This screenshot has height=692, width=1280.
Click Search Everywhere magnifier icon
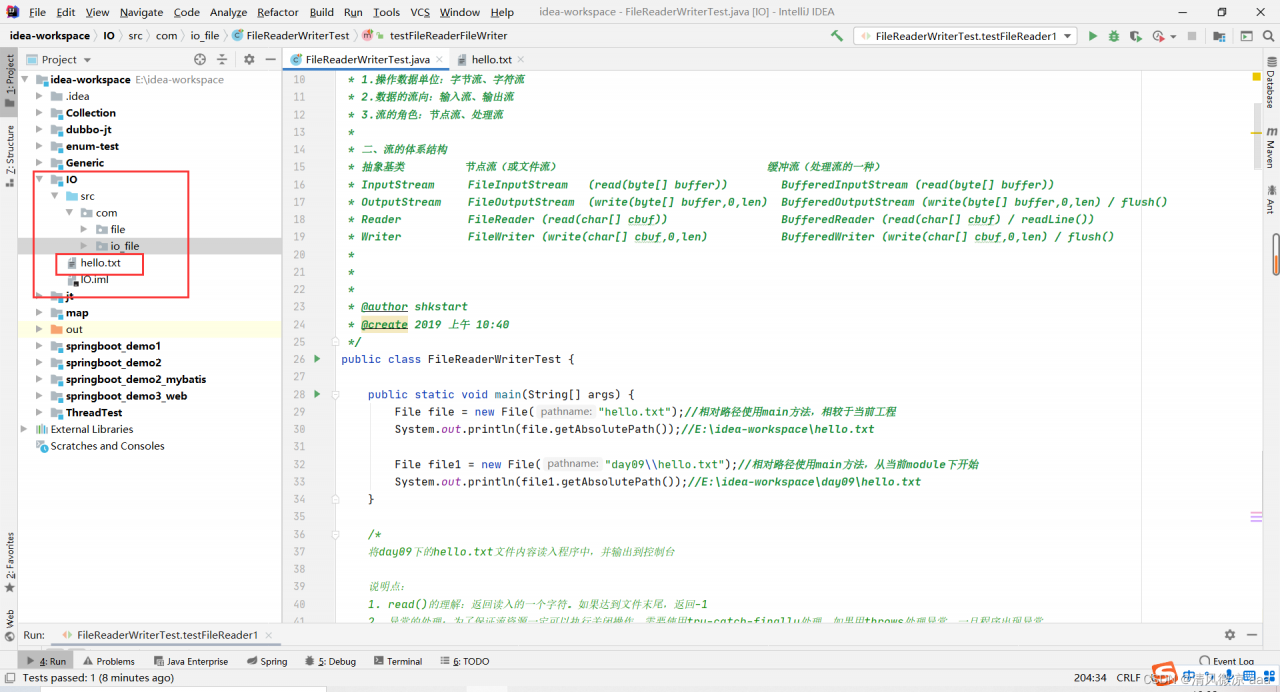pos(1268,36)
